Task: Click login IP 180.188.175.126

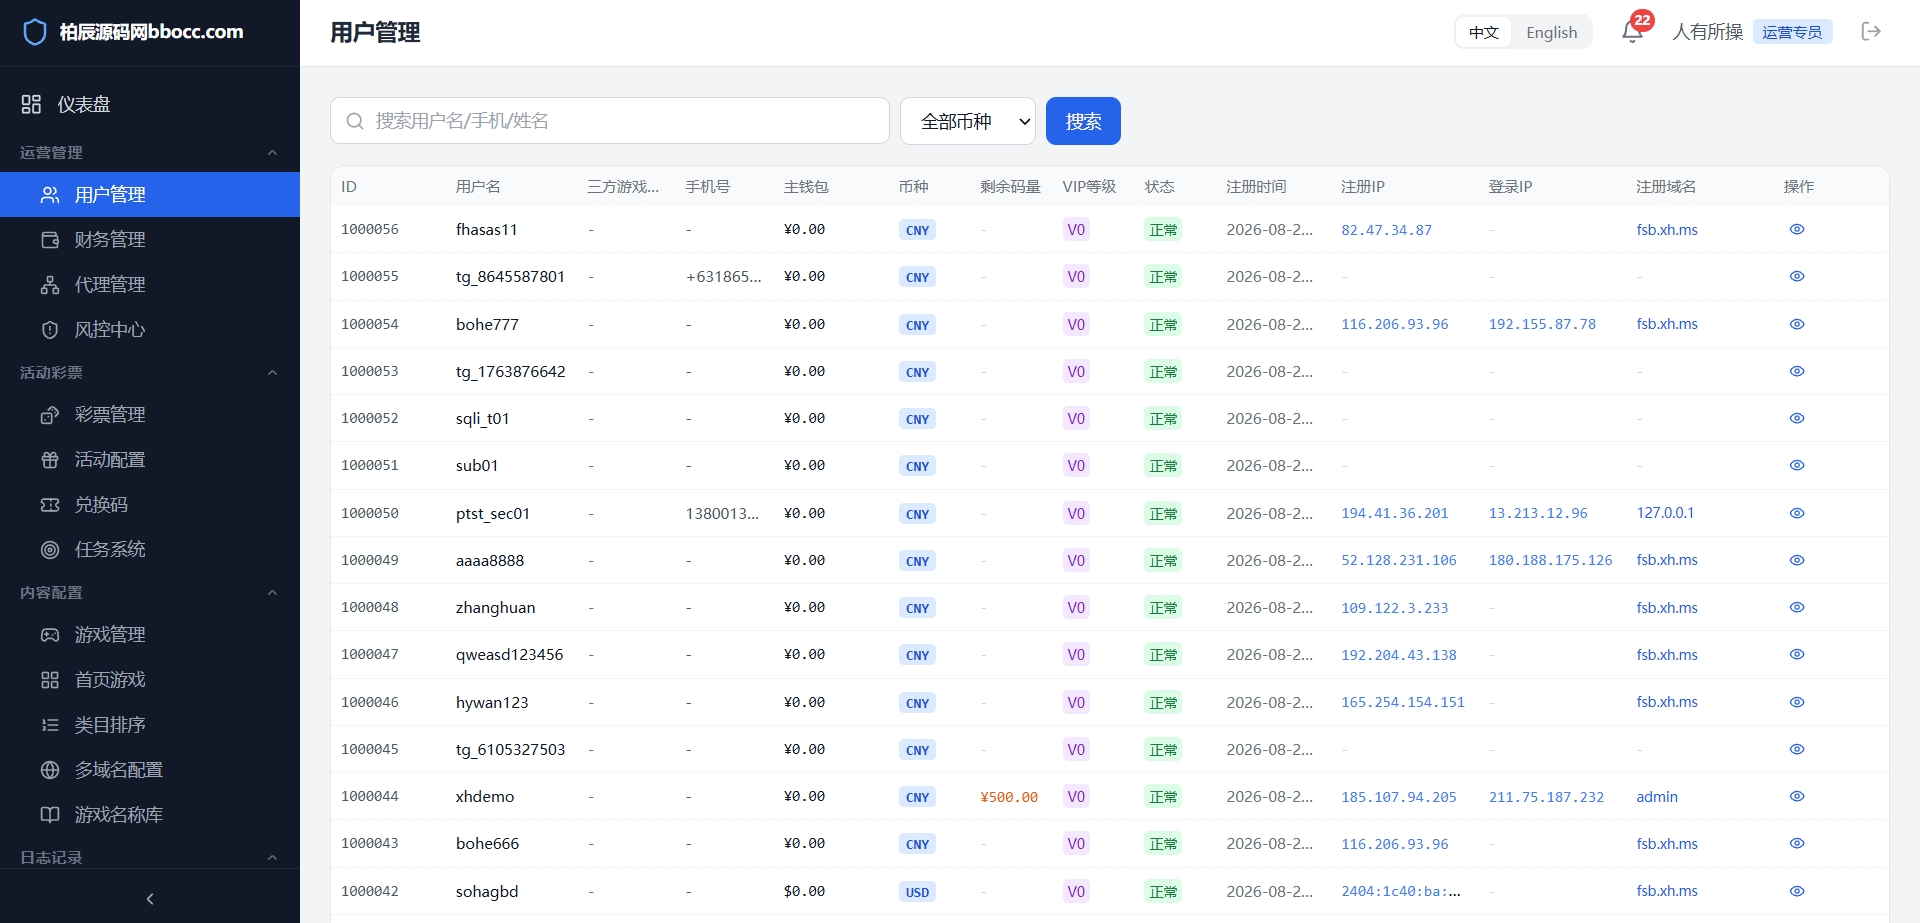Action: (x=1550, y=560)
